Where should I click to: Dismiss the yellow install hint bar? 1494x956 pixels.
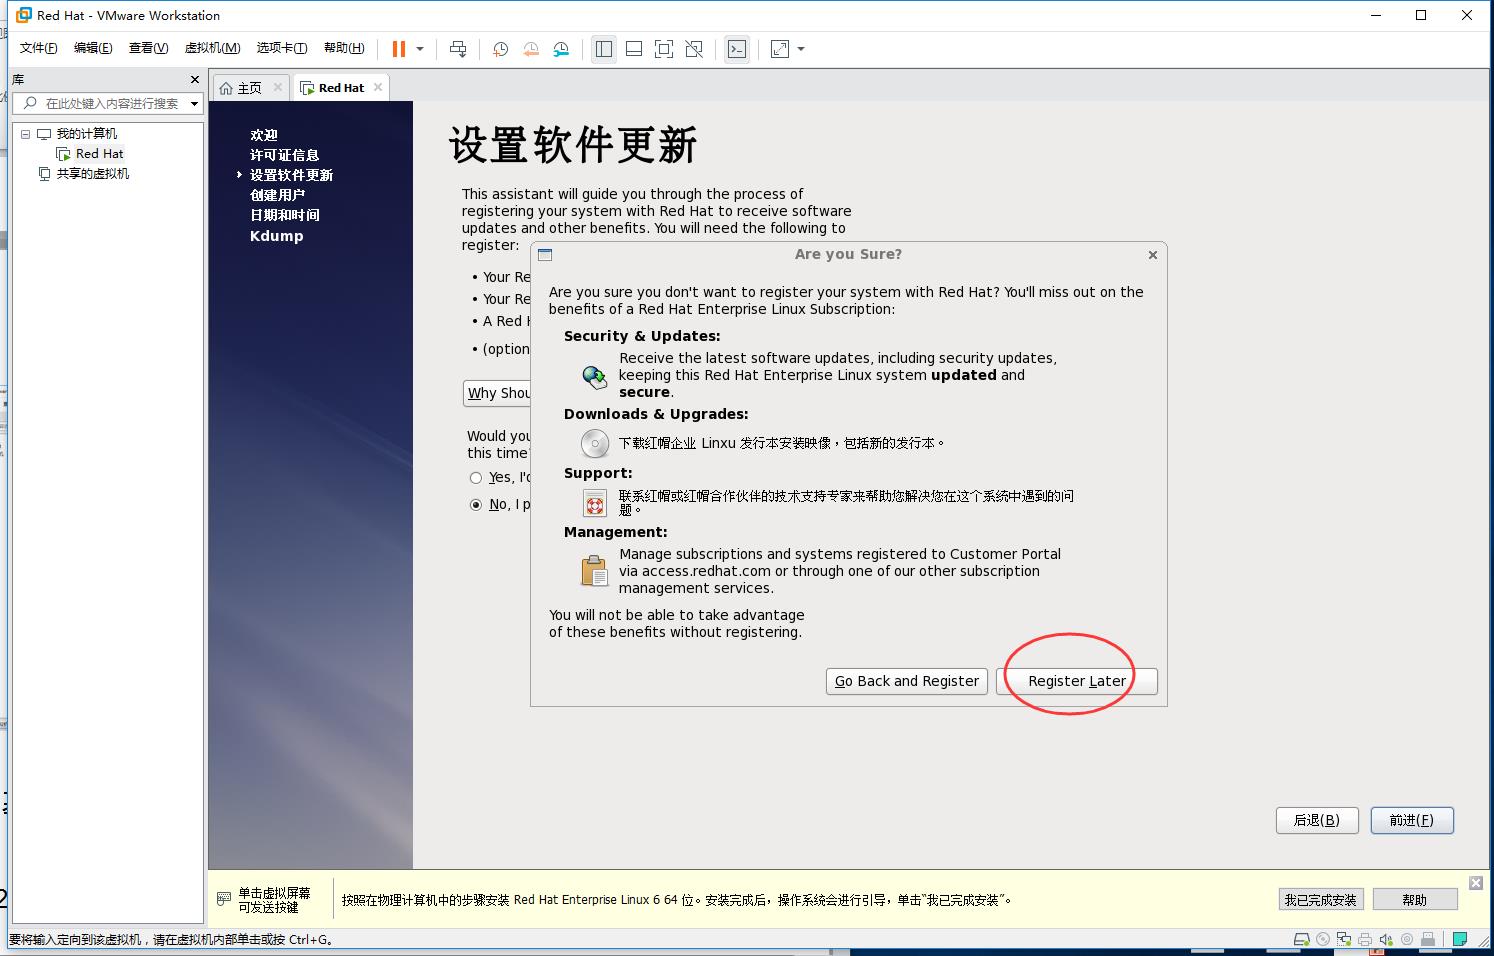tap(1476, 883)
